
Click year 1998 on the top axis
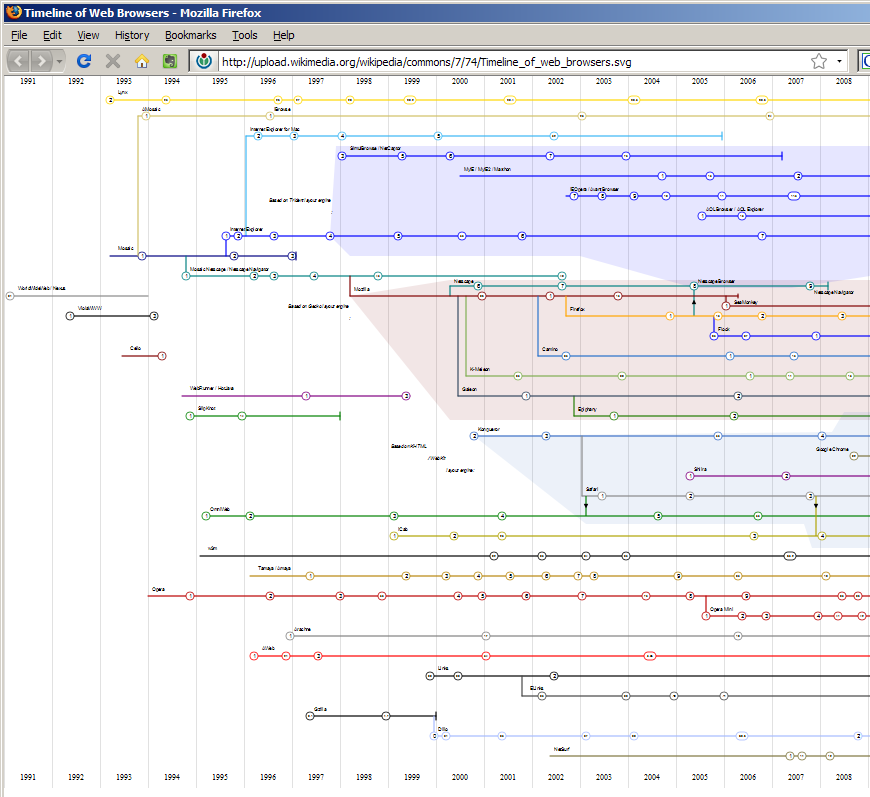click(364, 81)
